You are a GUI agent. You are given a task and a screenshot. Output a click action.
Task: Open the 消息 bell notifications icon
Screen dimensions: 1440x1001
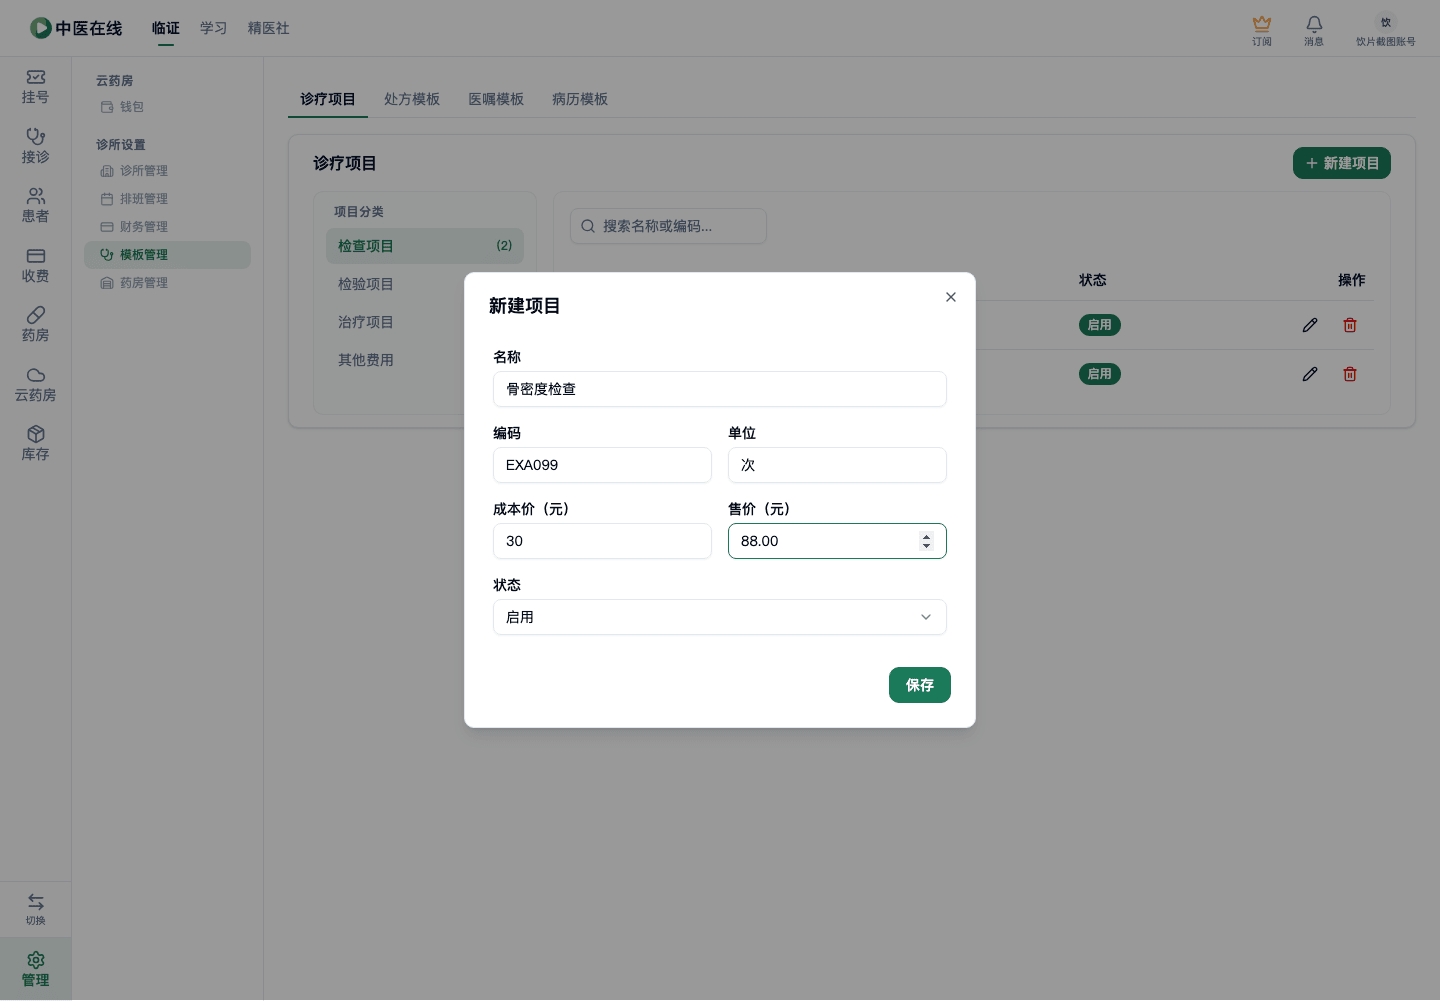point(1314,30)
